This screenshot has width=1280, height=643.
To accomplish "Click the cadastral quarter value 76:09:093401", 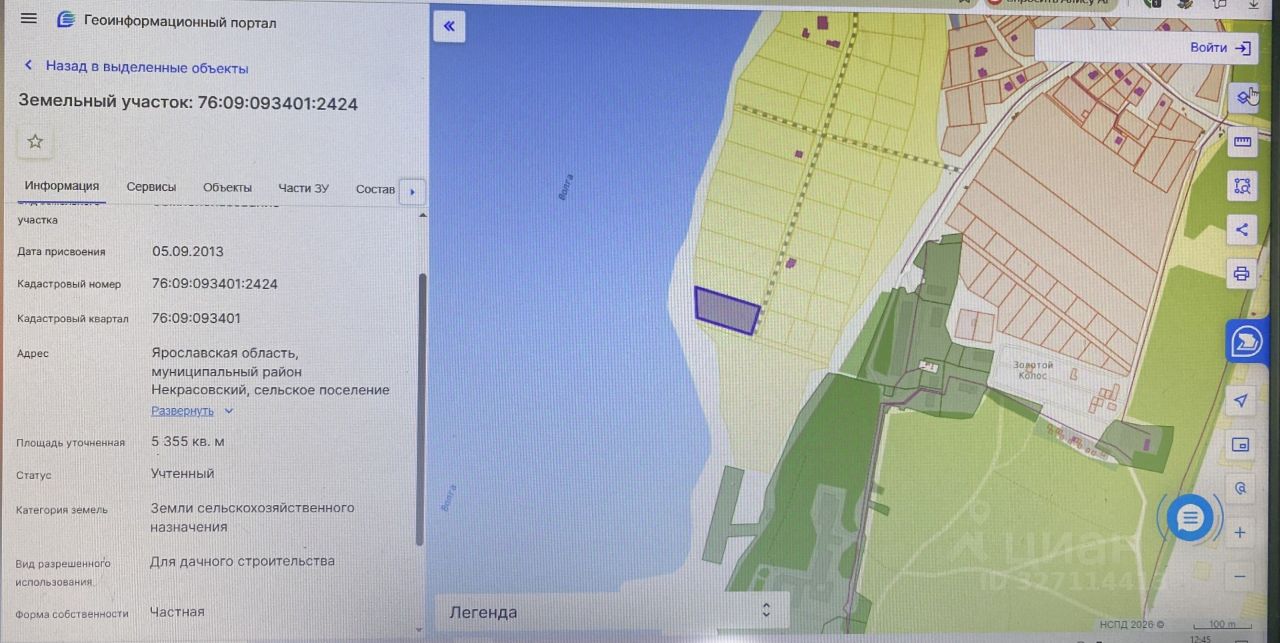I will [x=196, y=318].
